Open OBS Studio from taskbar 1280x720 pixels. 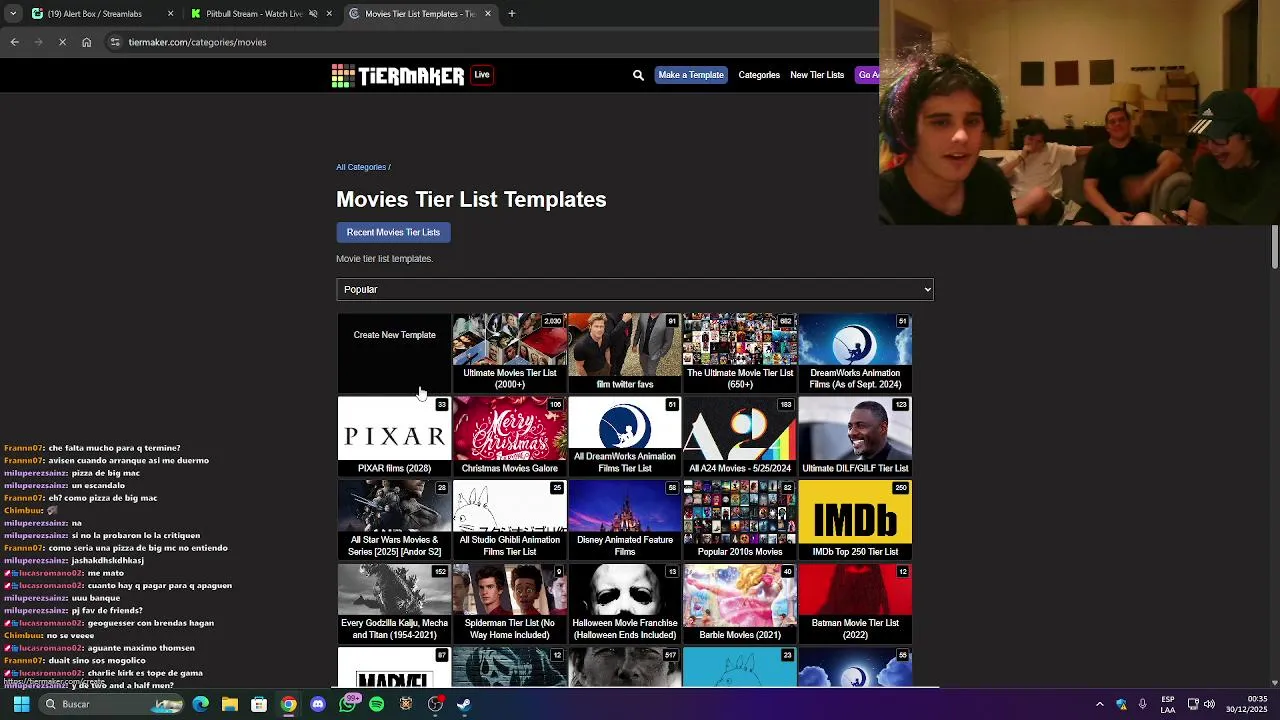[435, 704]
